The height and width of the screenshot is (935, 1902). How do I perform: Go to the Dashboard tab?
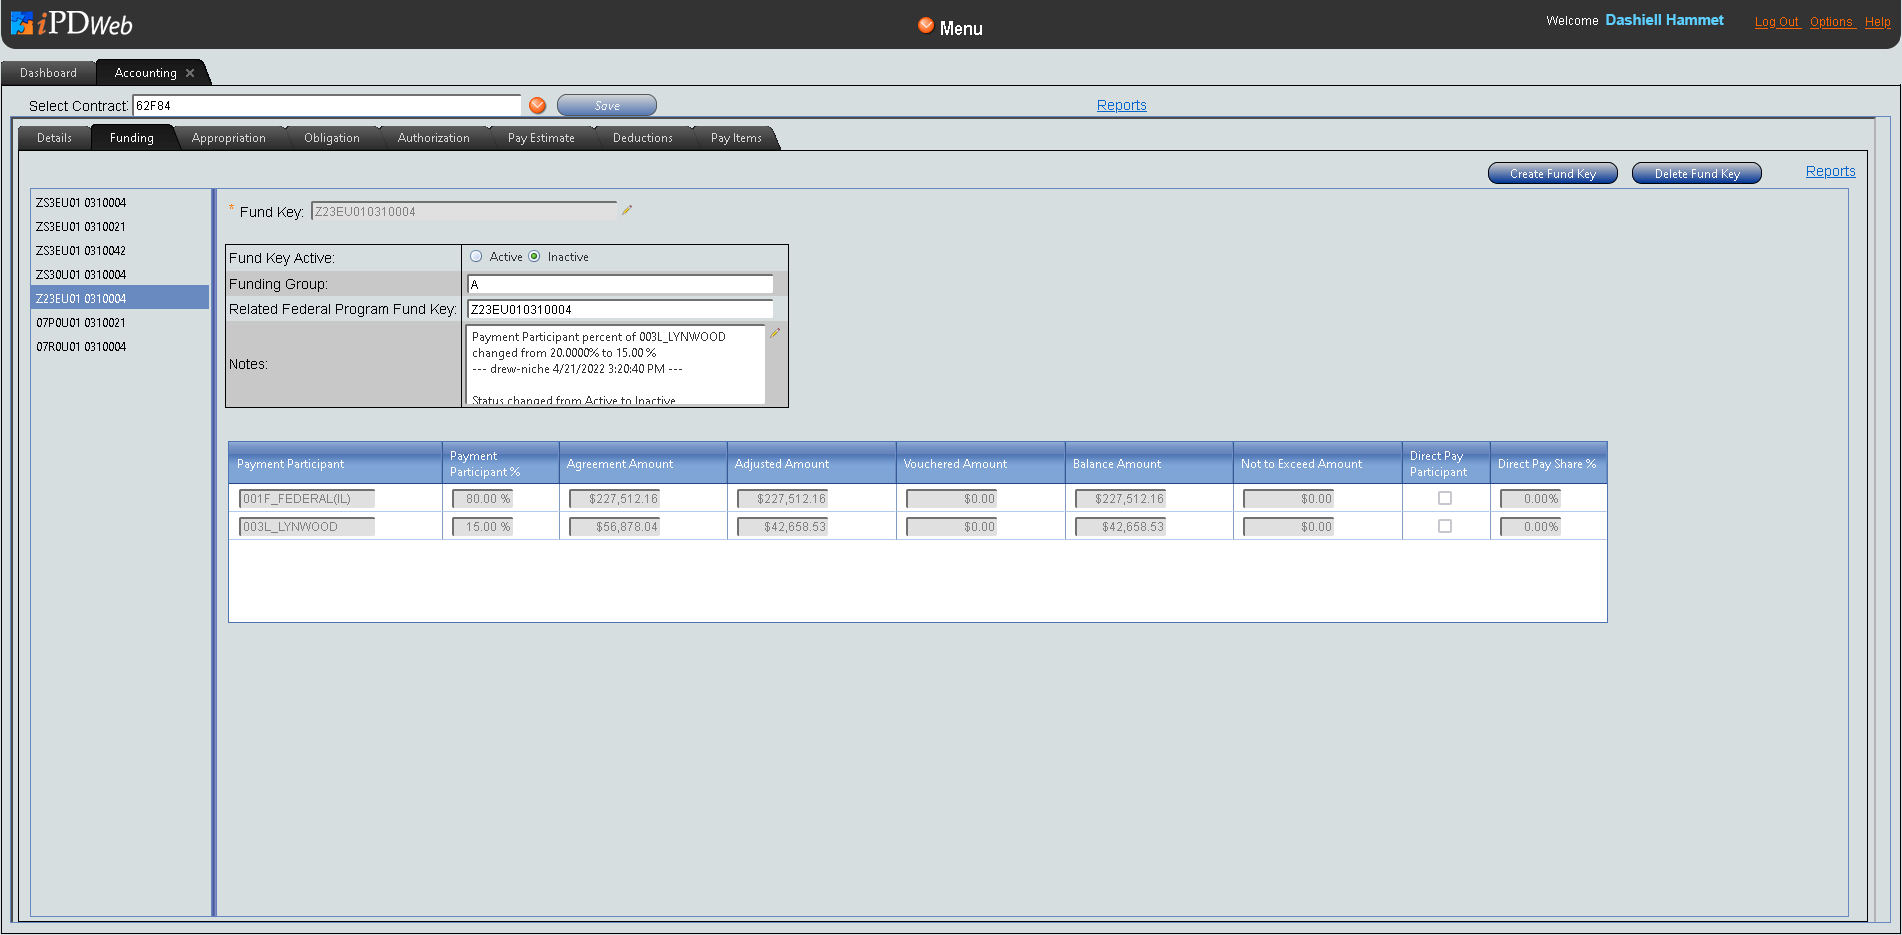click(48, 73)
